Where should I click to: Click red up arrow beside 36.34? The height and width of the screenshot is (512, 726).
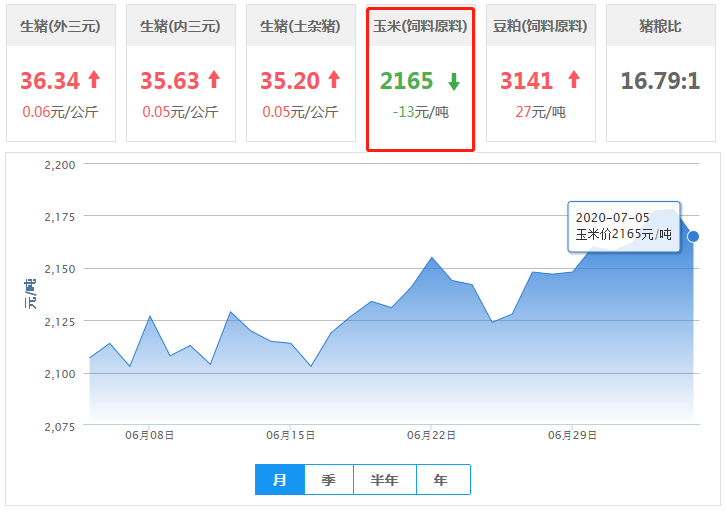pyautogui.click(x=94, y=80)
